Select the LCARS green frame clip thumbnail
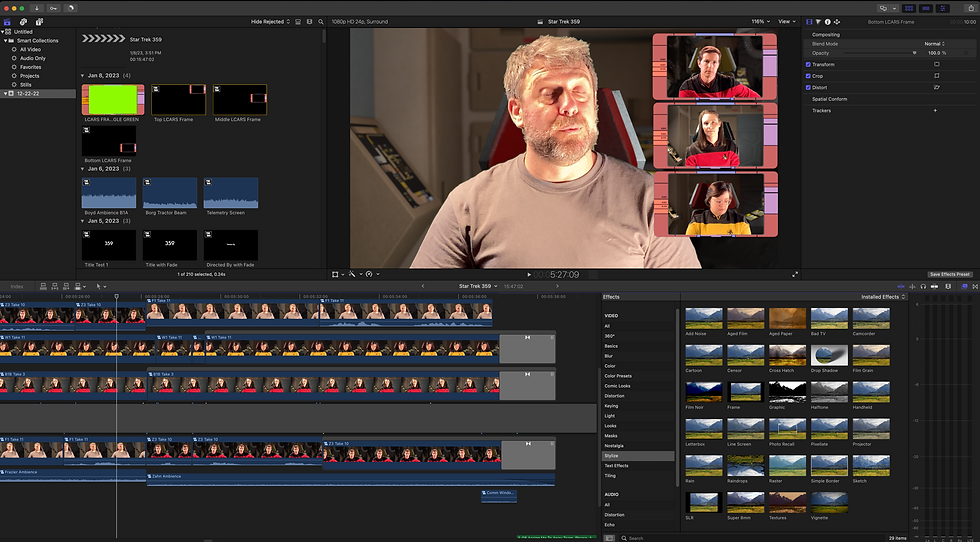The height and width of the screenshot is (542, 980). click(x=113, y=99)
